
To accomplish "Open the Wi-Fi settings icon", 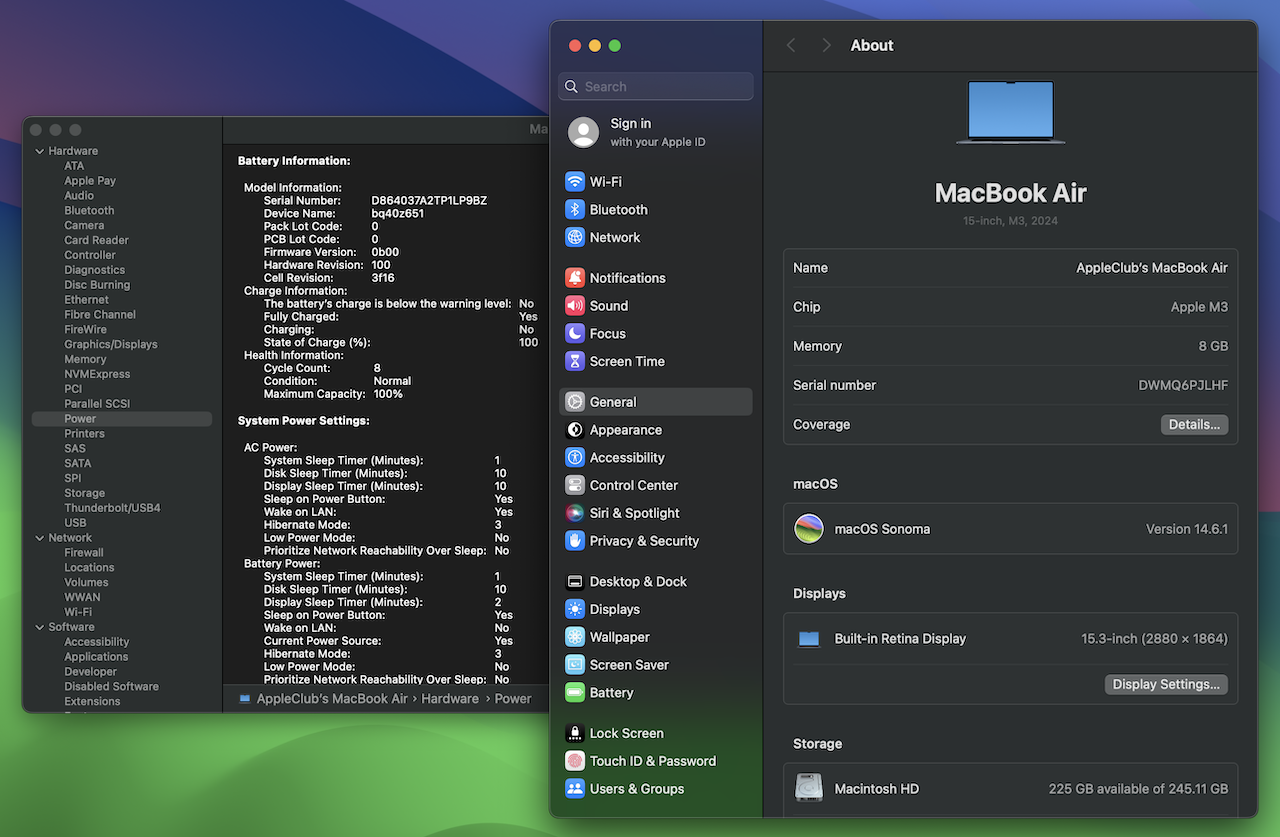I will [575, 182].
